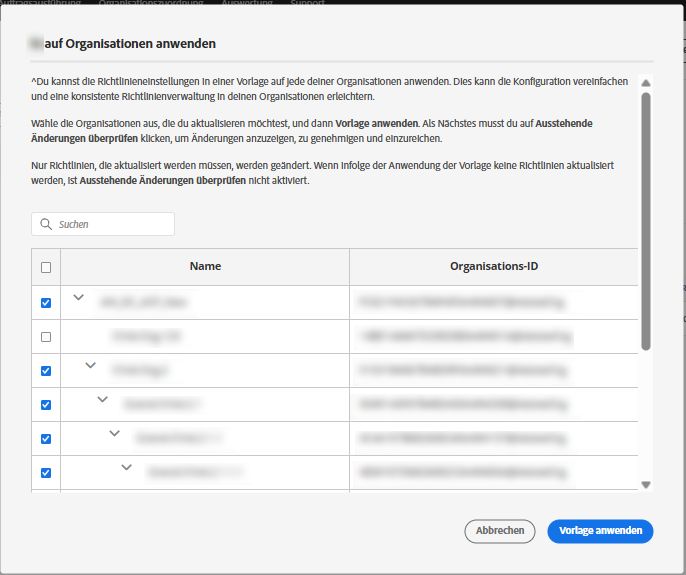Screen dimensions: 686x575
Task: Click the magnifier icon in the Suchen box
Action: click(46, 224)
